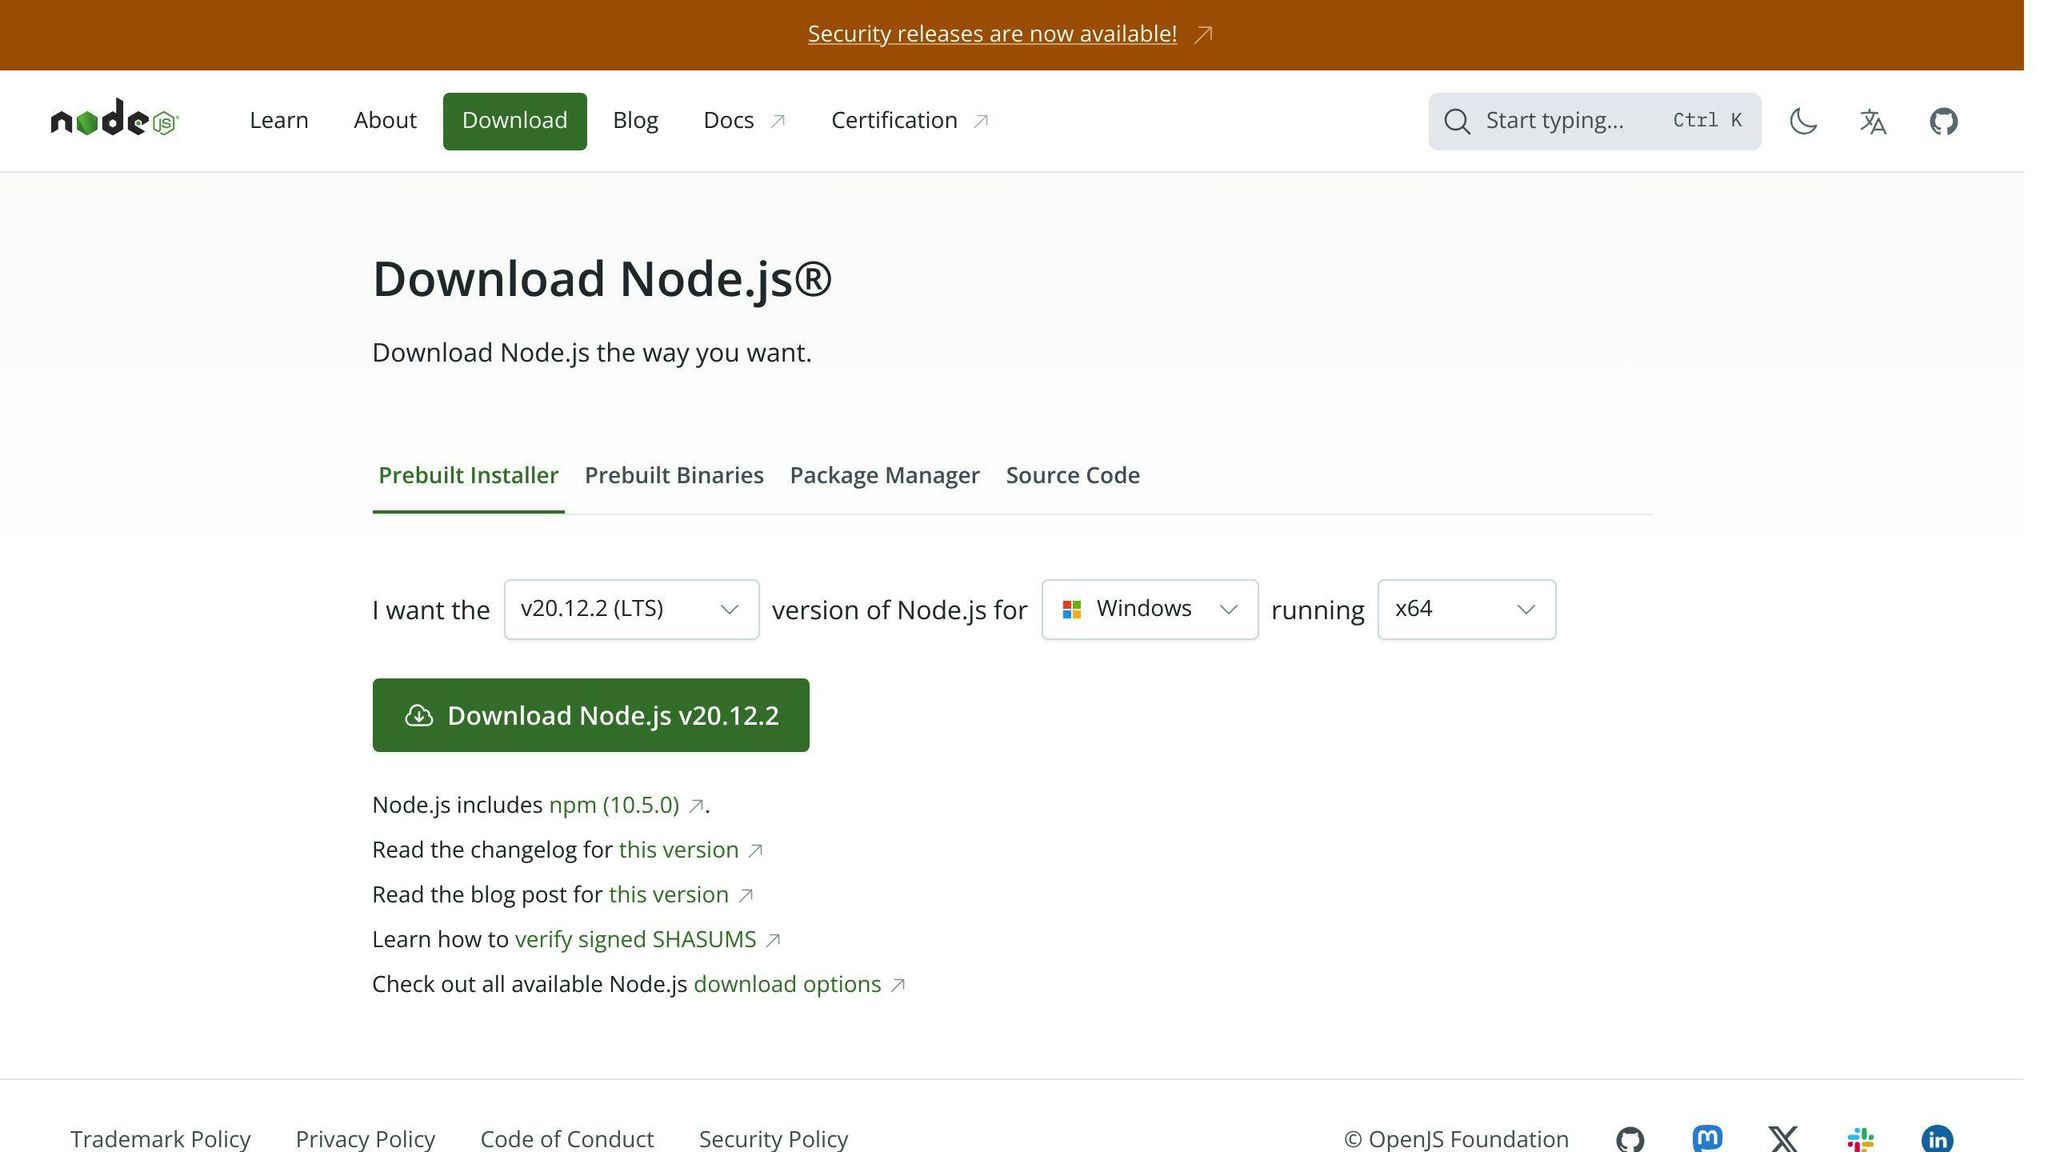Viewport: 2048px width, 1152px height.
Task: Click Download Node.js v20.12.2 button
Action: coord(590,714)
